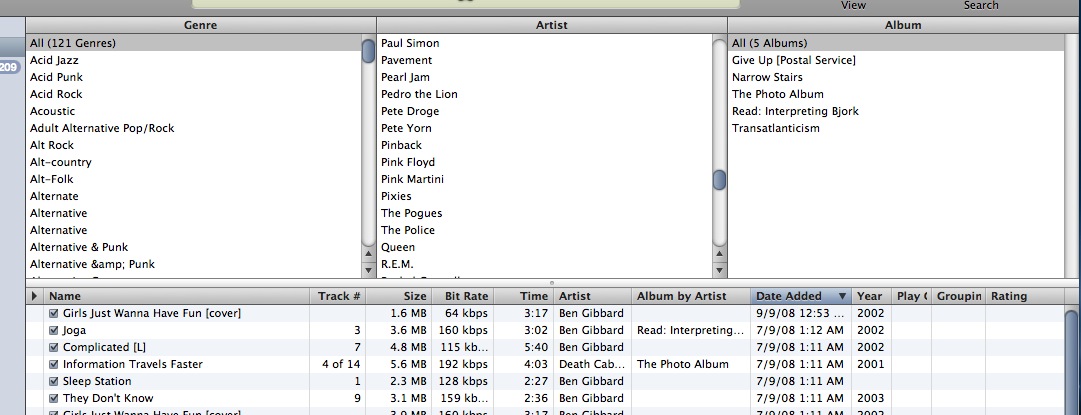
Task: Uncheck the Joga track checkbox
Action: point(54,330)
